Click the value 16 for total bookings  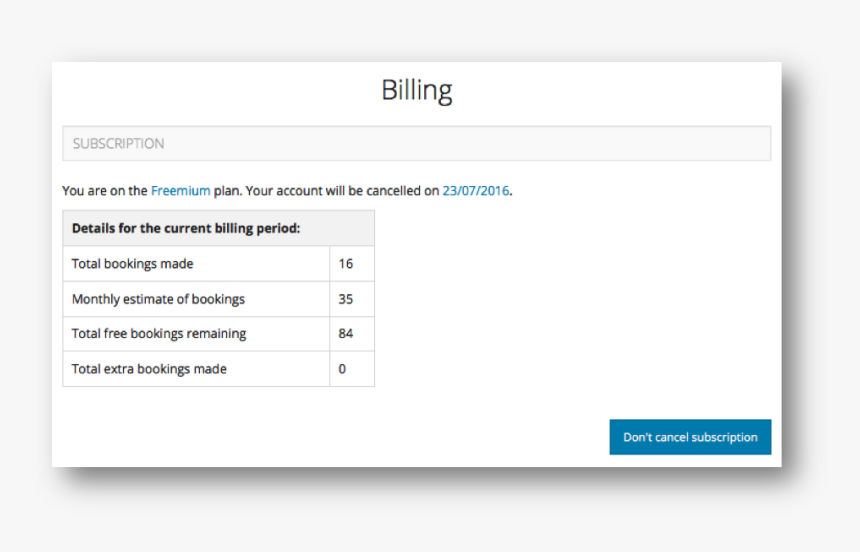pos(346,264)
